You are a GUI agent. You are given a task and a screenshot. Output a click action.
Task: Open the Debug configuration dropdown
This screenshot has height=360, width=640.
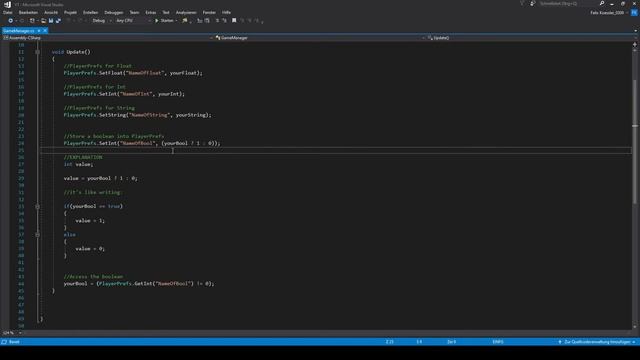point(101,20)
